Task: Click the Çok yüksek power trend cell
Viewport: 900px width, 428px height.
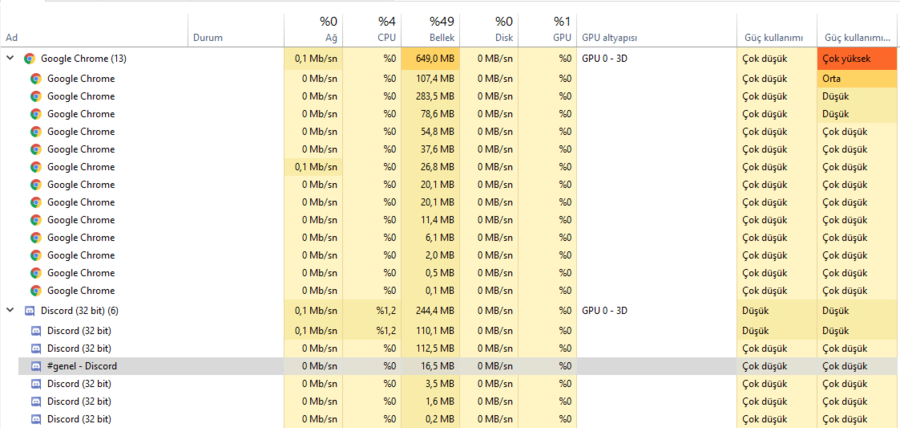Action: click(857, 59)
